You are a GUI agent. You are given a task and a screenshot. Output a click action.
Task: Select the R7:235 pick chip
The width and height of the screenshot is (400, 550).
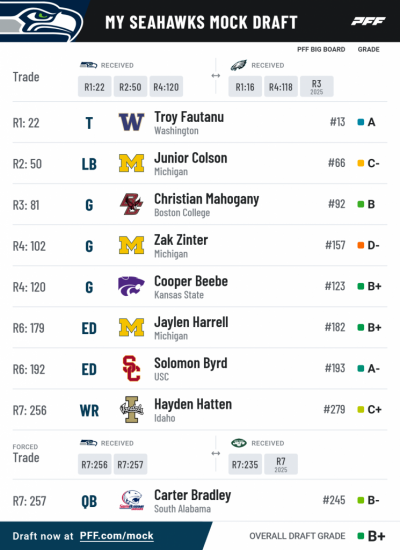(245, 464)
